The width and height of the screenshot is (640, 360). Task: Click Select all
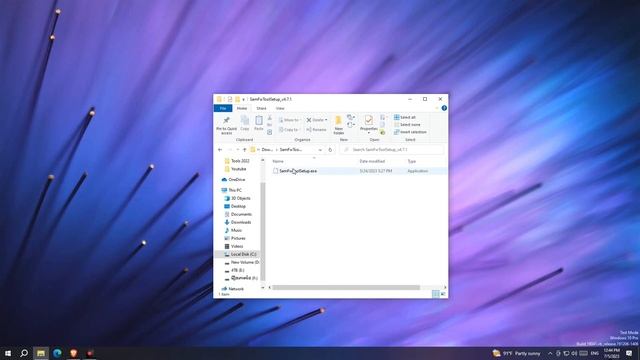(405, 117)
